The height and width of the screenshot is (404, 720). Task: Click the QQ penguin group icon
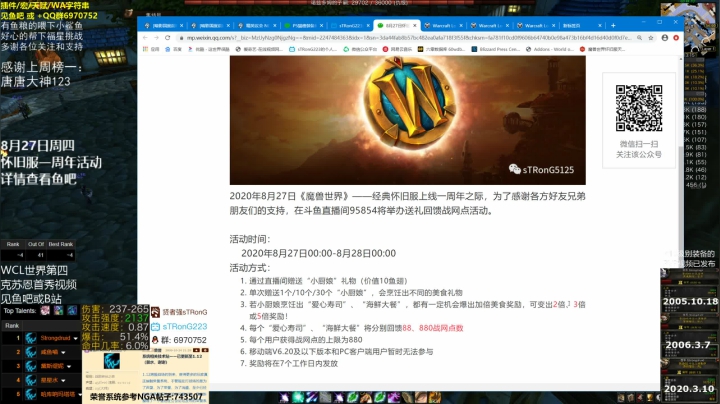tap(155, 340)
